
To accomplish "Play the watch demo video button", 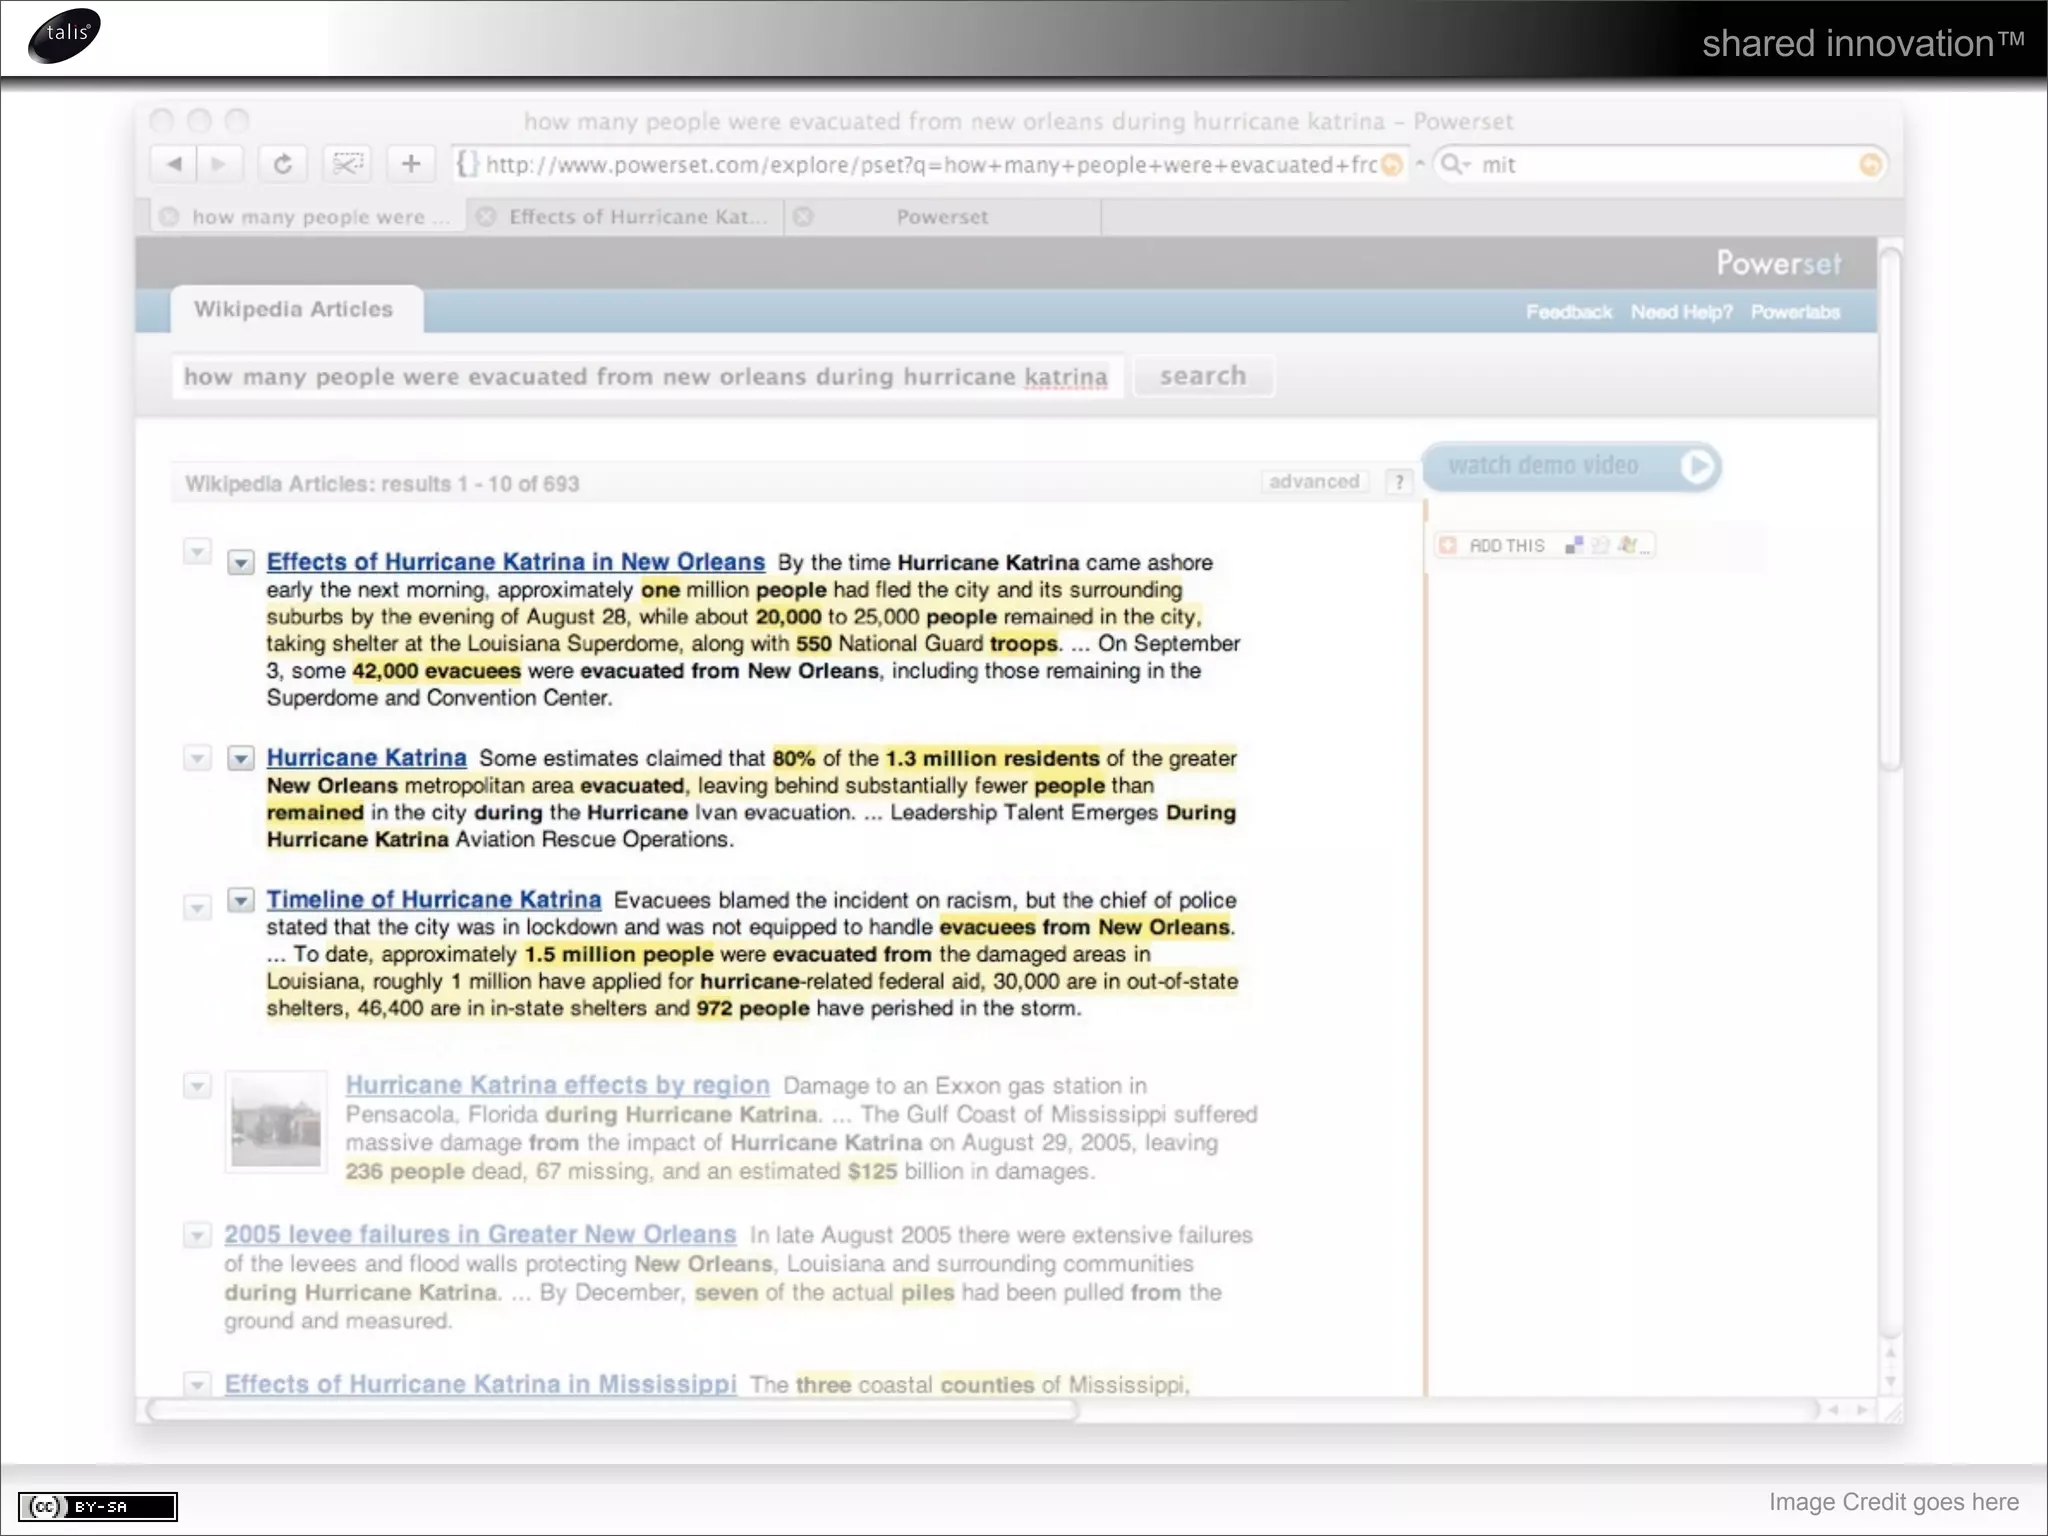I will click(x=1571, y=466).
